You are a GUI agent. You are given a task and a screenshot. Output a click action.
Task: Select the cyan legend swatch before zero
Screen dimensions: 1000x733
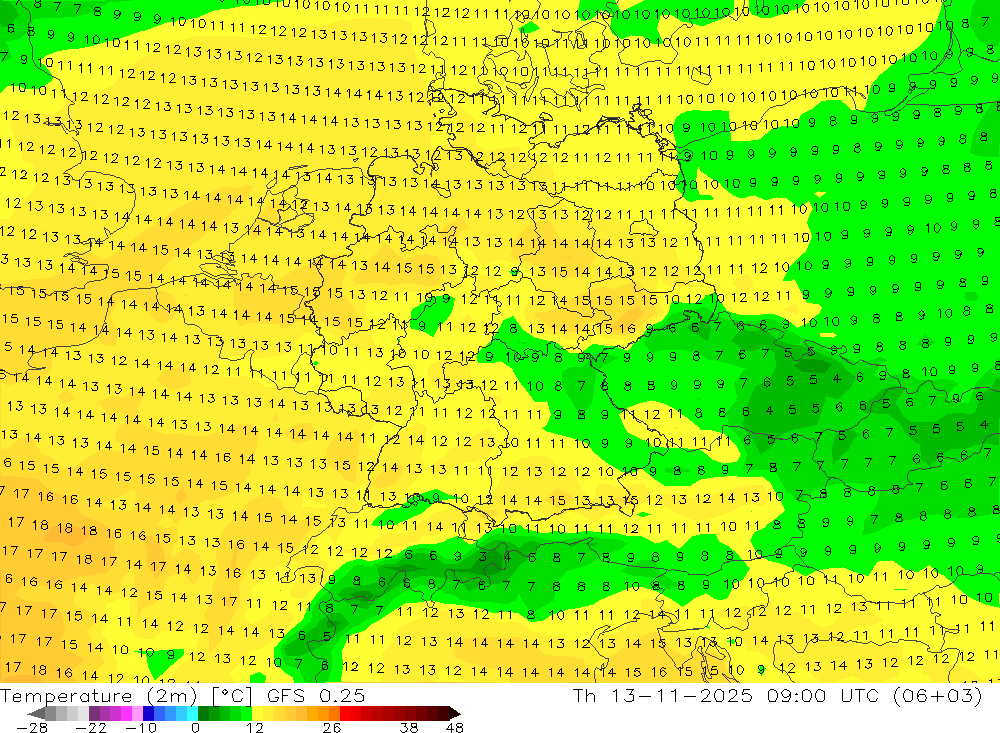192,713
